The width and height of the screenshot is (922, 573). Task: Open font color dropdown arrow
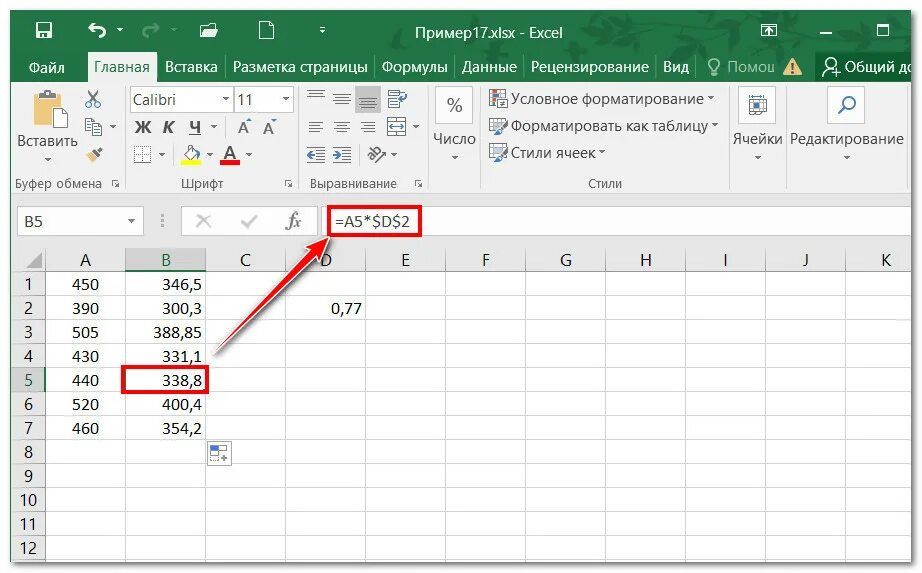[x=249, y=155]
